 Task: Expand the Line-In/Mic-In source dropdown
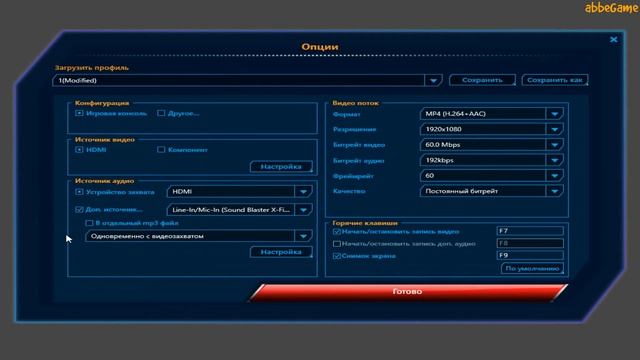303,210
